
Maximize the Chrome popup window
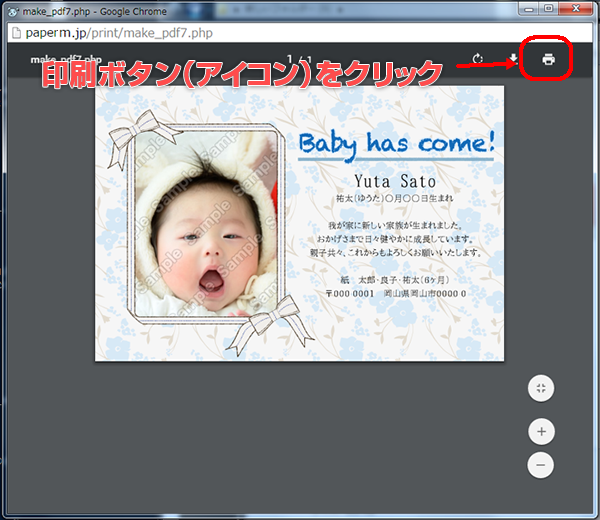point(548,9)
